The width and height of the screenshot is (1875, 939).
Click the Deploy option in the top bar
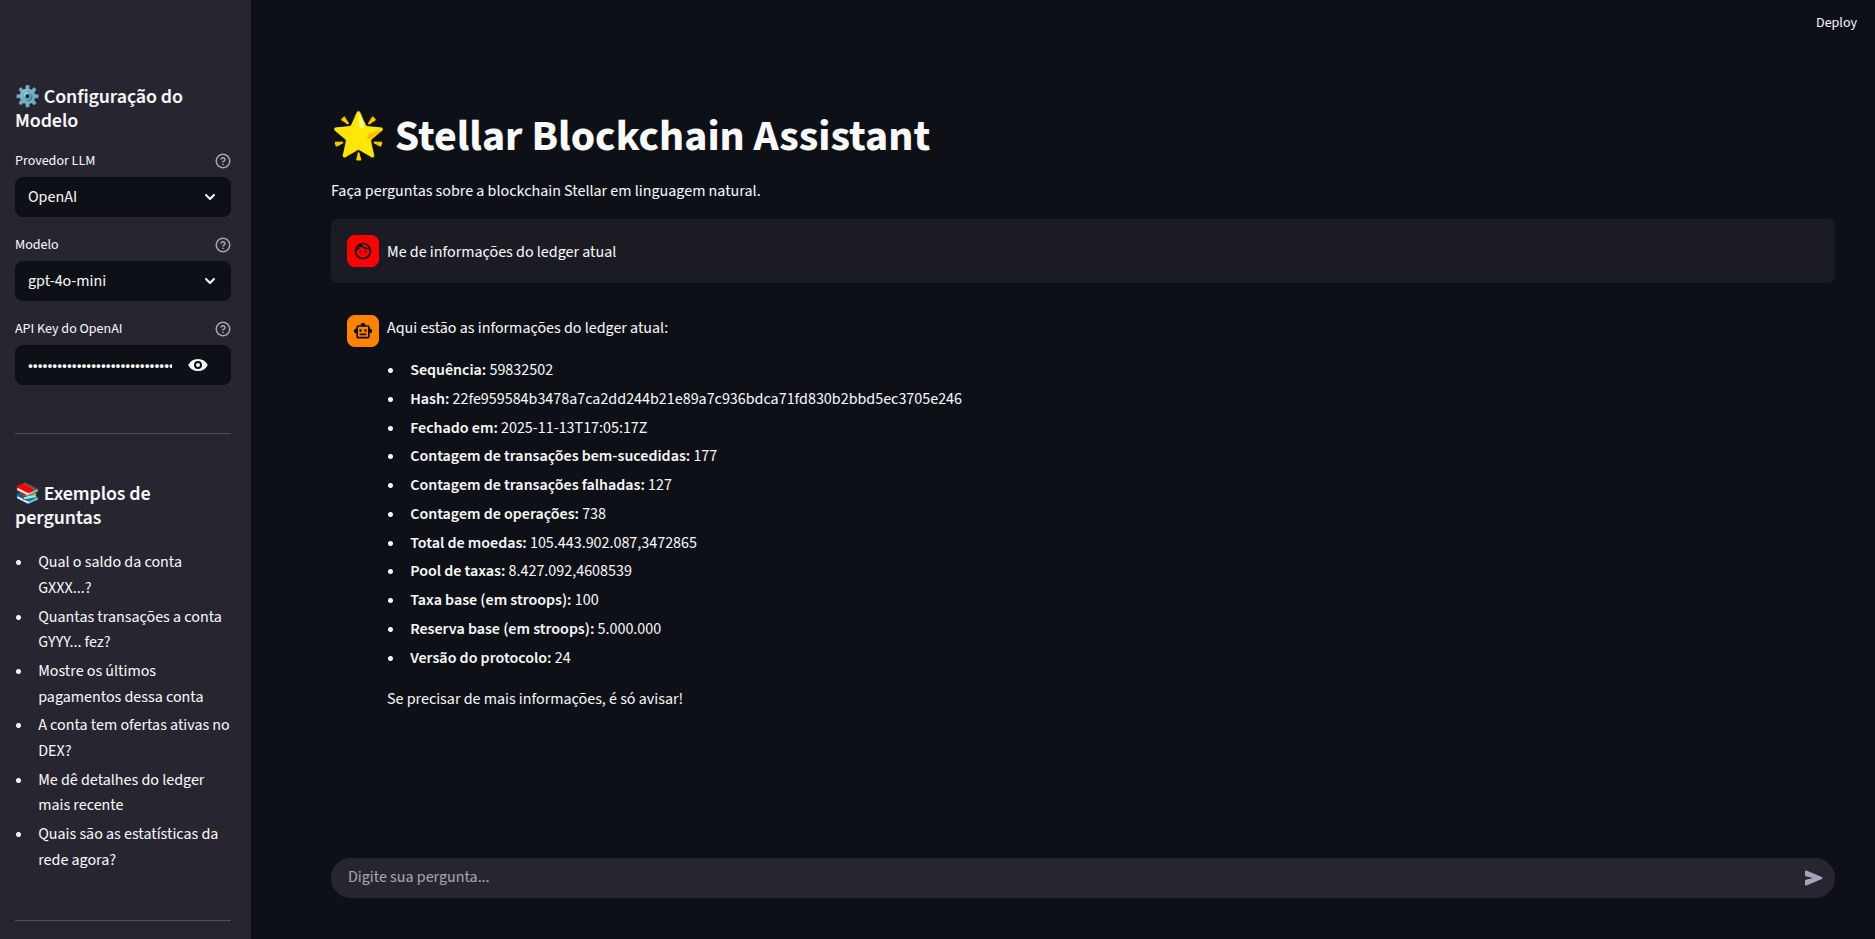point(1836,22)
